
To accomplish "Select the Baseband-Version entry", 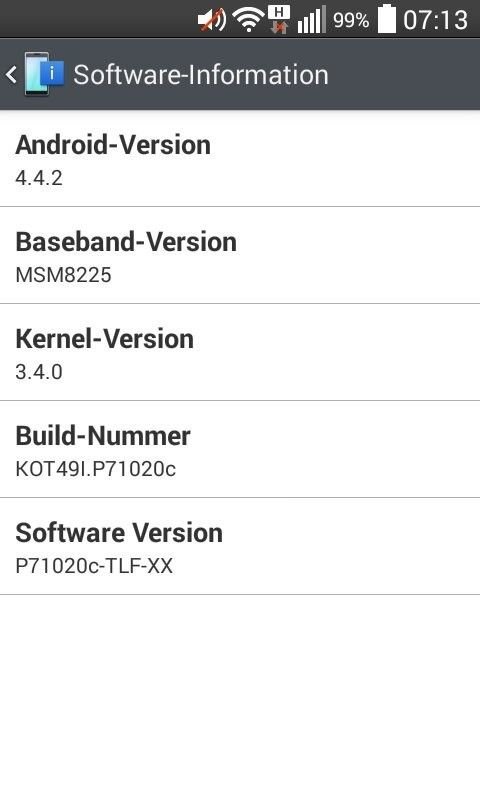I will tap(240, 256).
